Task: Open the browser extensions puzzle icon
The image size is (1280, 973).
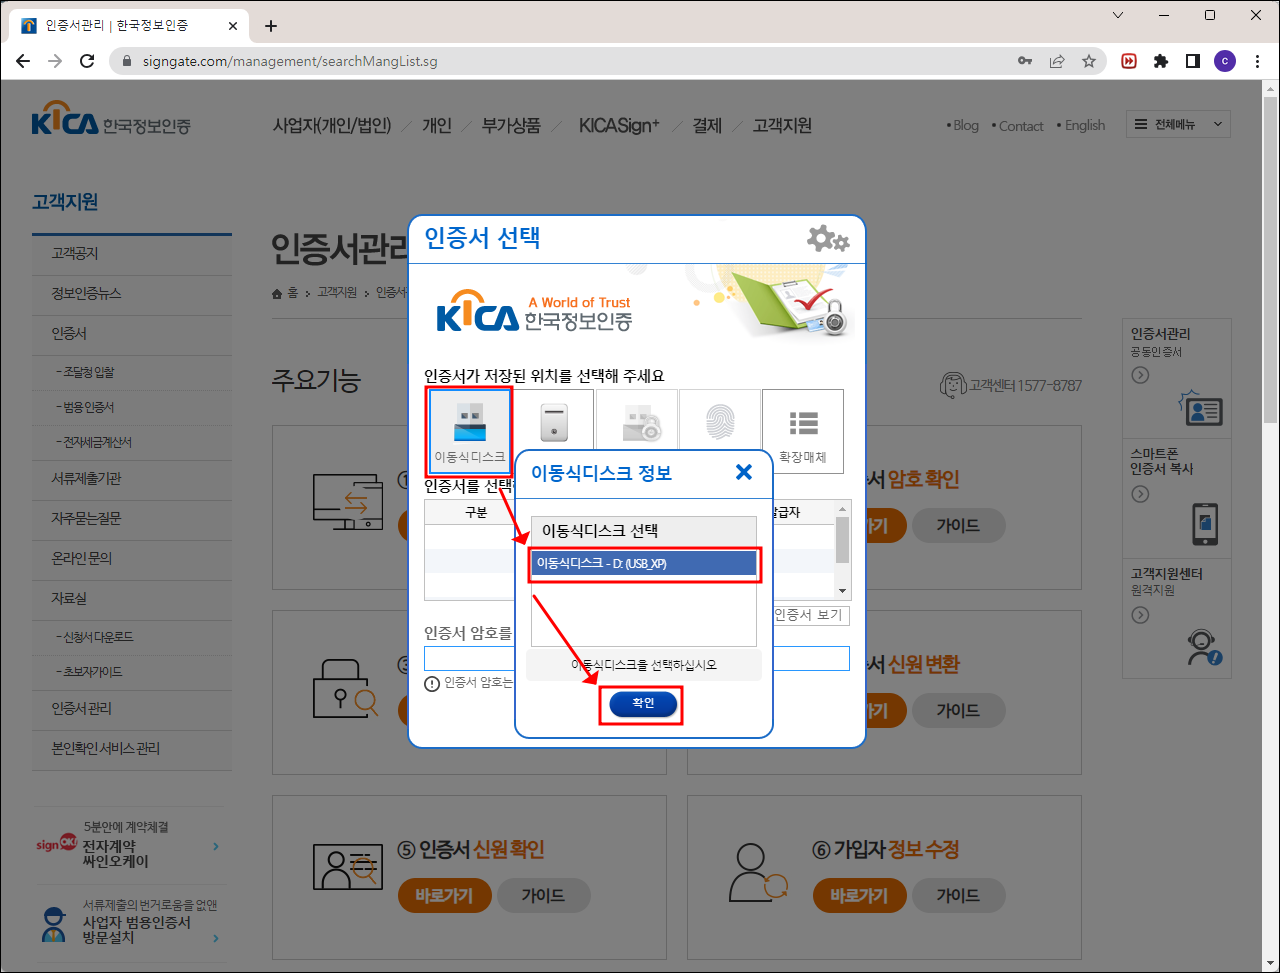Action: click(x=1161, y=61)
